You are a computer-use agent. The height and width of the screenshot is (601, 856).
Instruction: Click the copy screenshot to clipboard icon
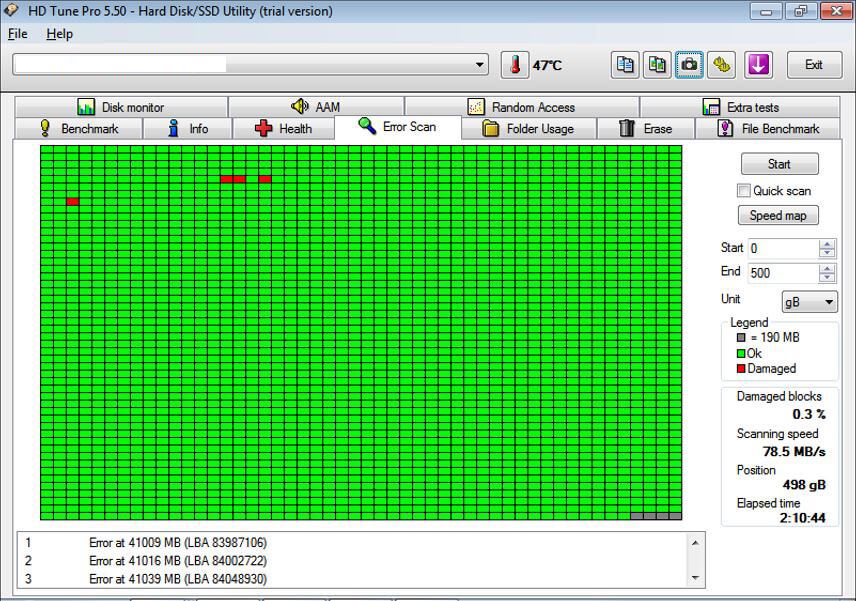[x=657, y=66]
